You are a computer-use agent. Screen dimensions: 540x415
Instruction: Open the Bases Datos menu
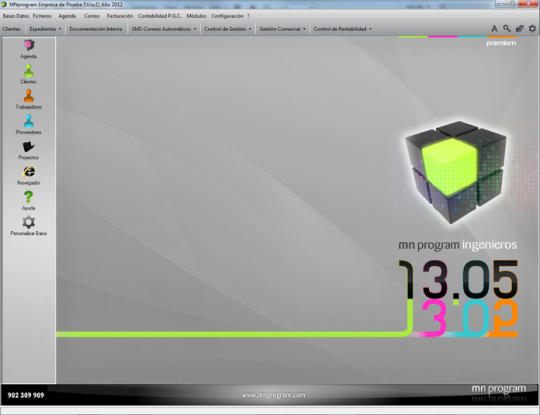coord(16,16)
